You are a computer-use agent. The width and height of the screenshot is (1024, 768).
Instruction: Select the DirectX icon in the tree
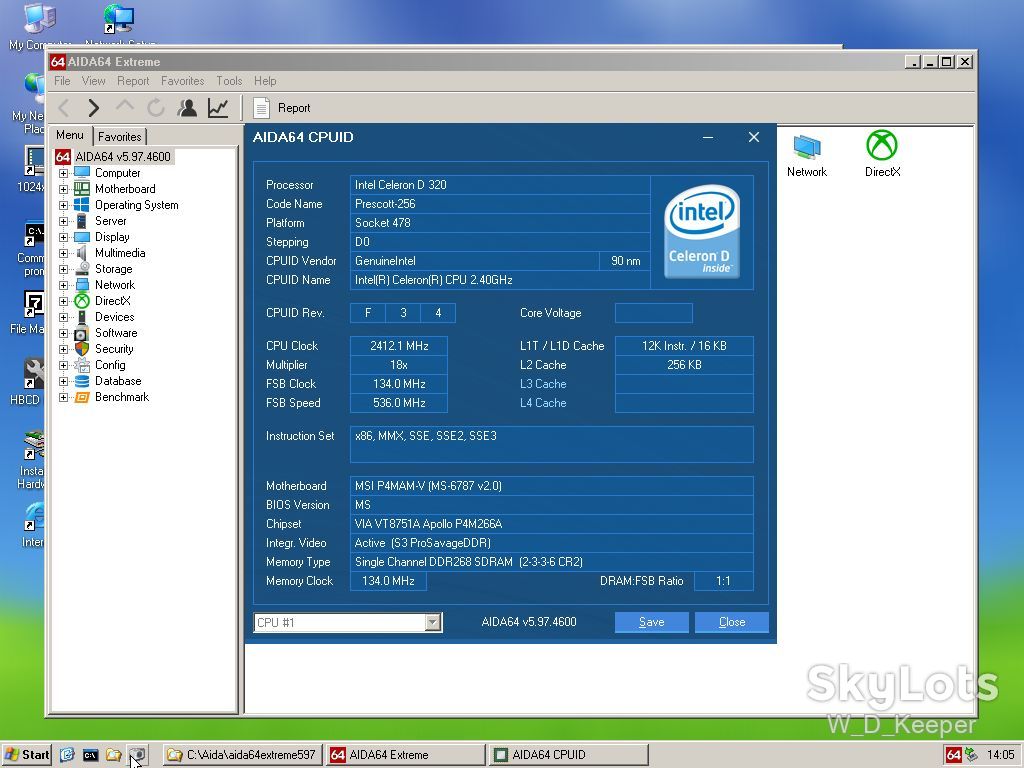point(82,300)
